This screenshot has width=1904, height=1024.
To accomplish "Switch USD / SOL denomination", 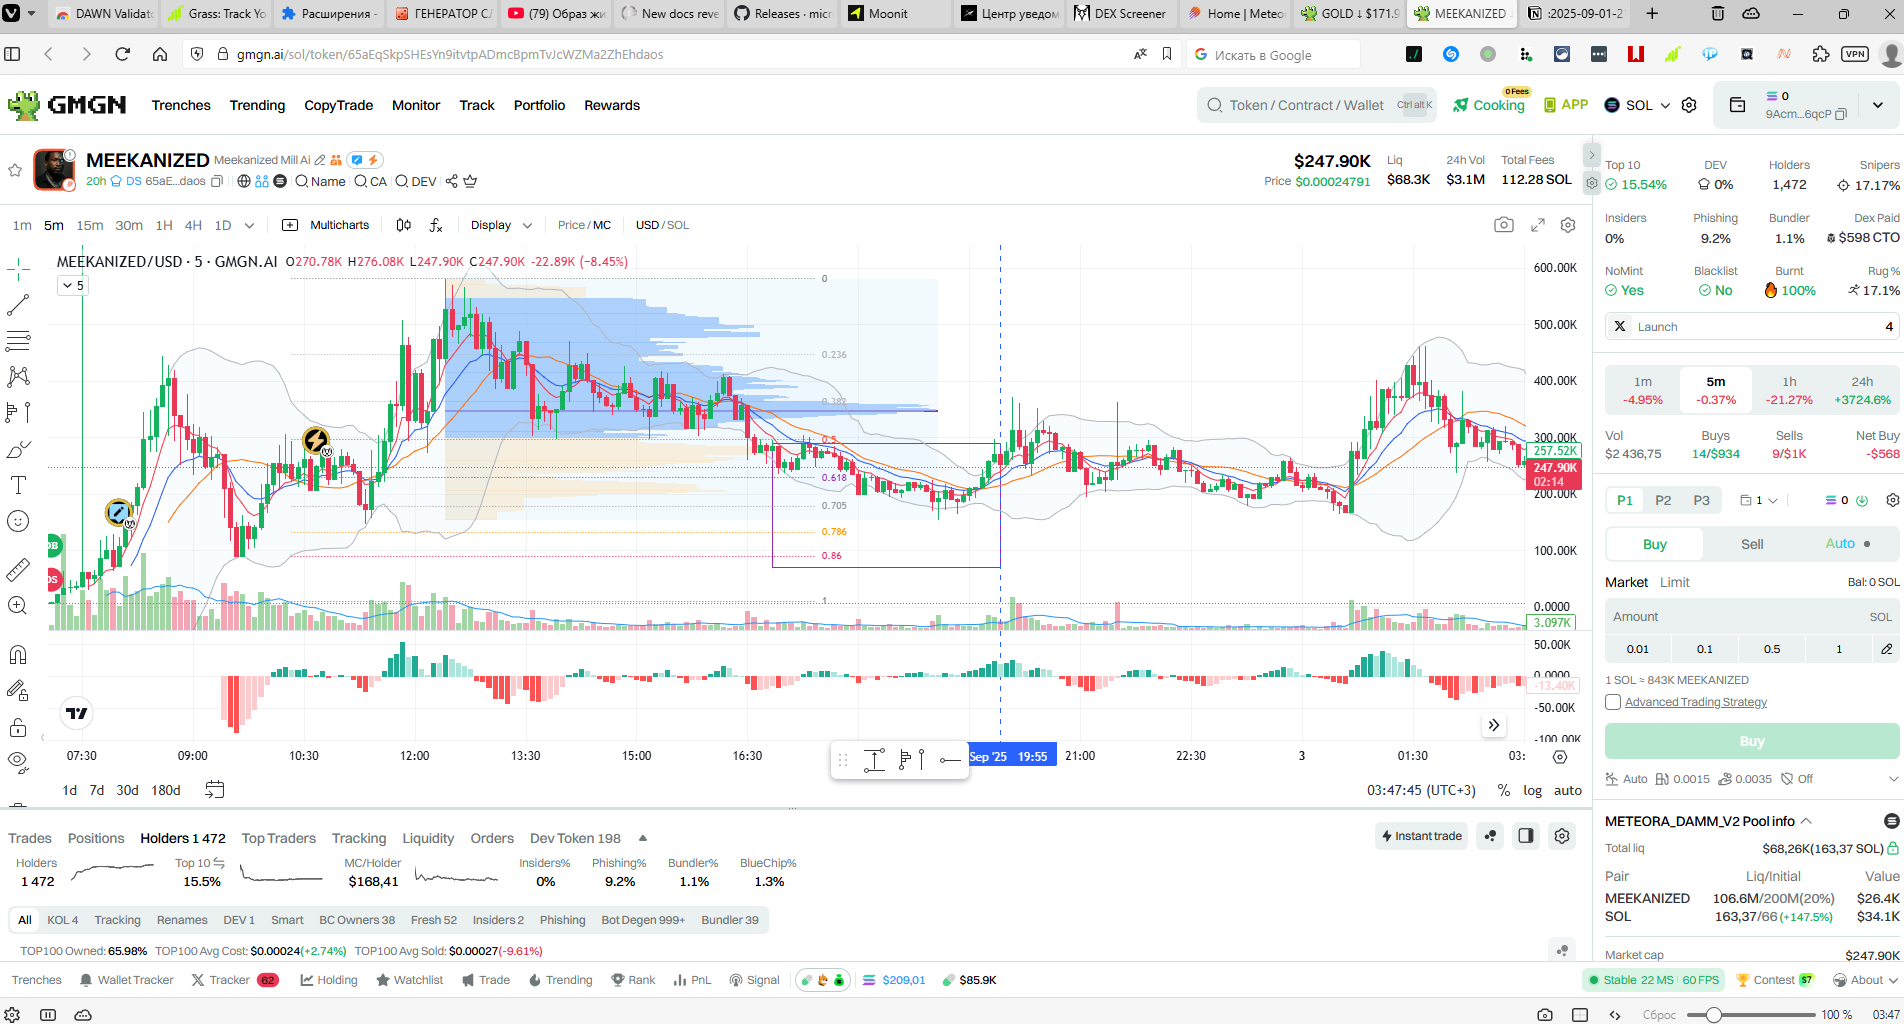I will pos(662,225).
